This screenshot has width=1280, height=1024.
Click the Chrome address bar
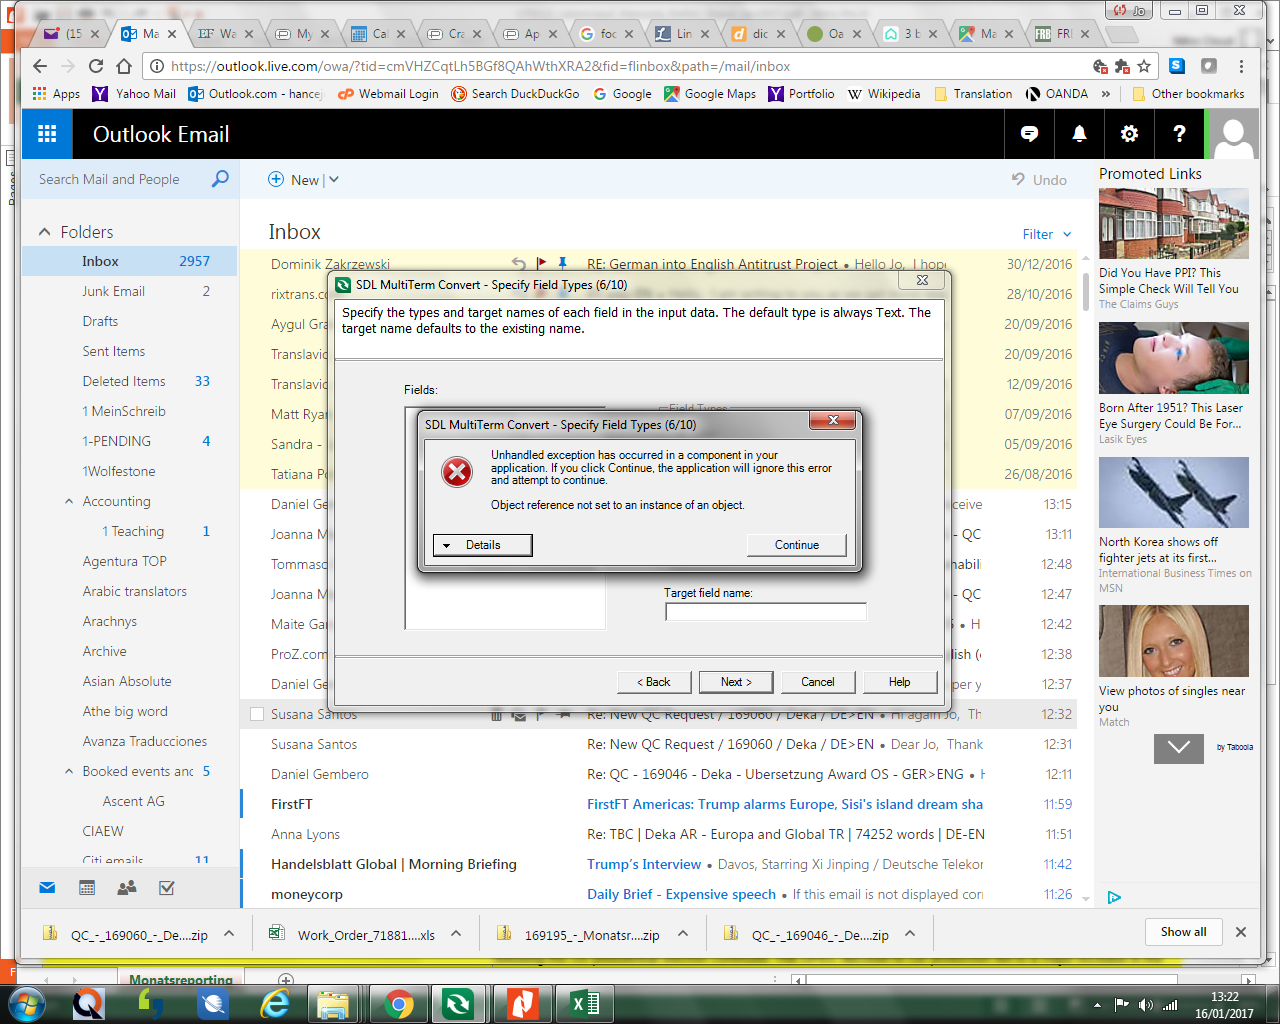[x=620, y=66]
